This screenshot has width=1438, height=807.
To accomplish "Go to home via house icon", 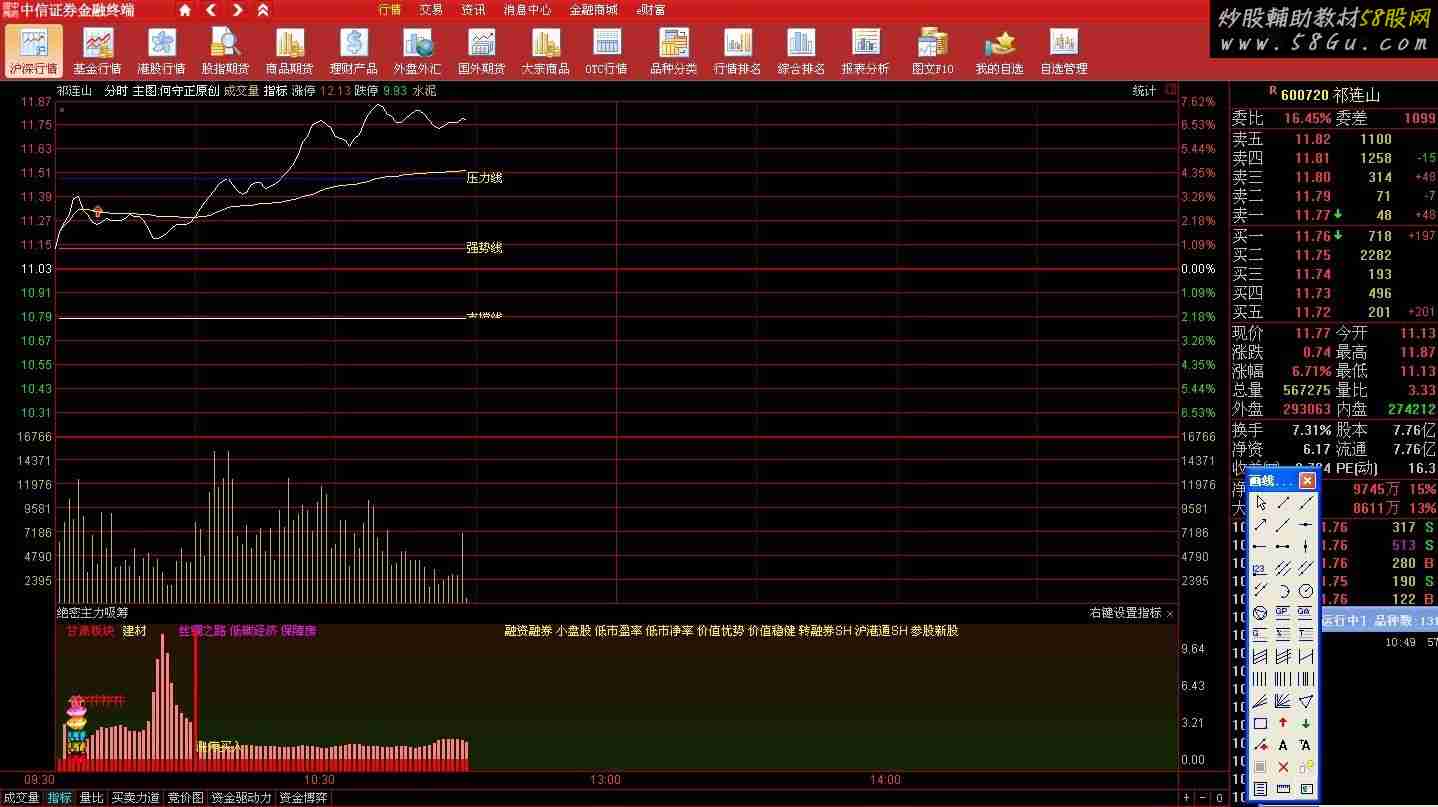I will pyautogui.click(x=185, y=10).
